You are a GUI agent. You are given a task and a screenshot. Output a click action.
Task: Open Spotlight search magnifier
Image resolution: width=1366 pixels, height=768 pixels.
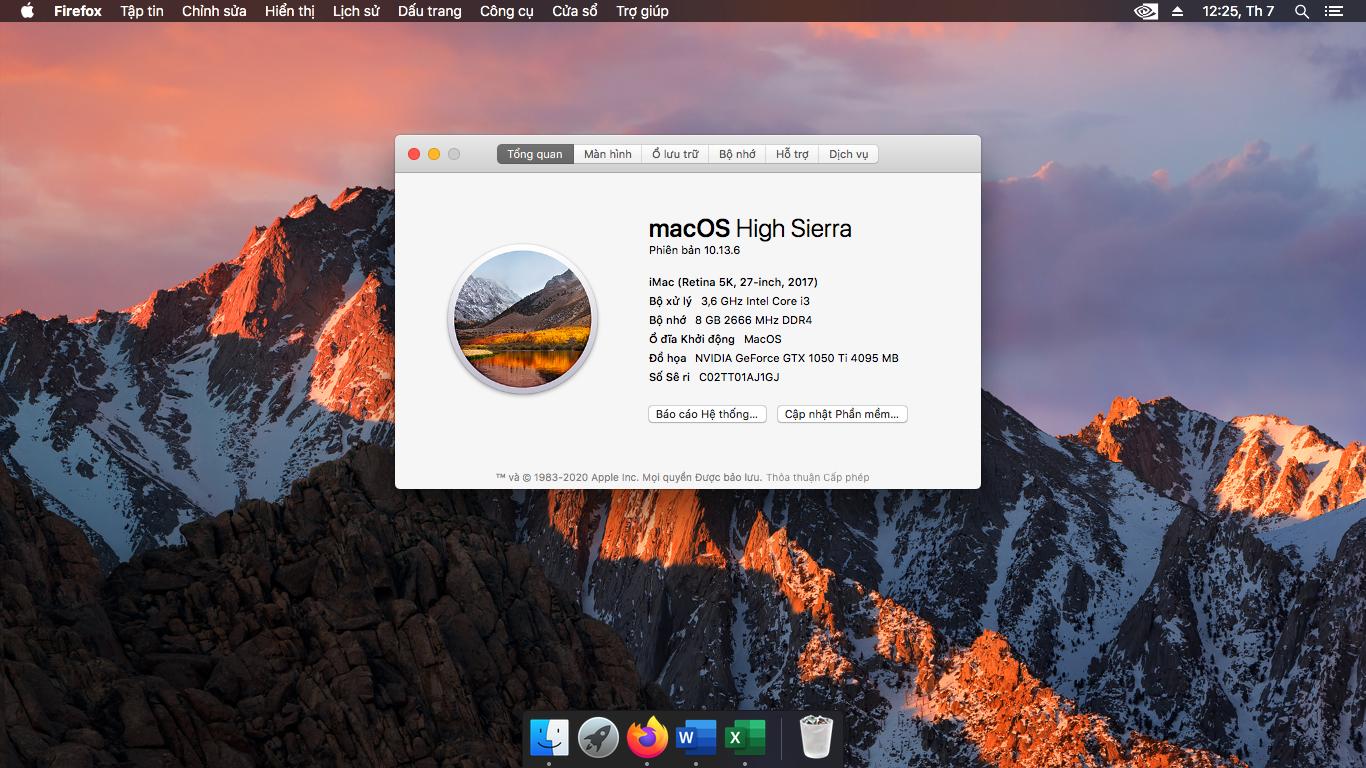(1302, 11)
